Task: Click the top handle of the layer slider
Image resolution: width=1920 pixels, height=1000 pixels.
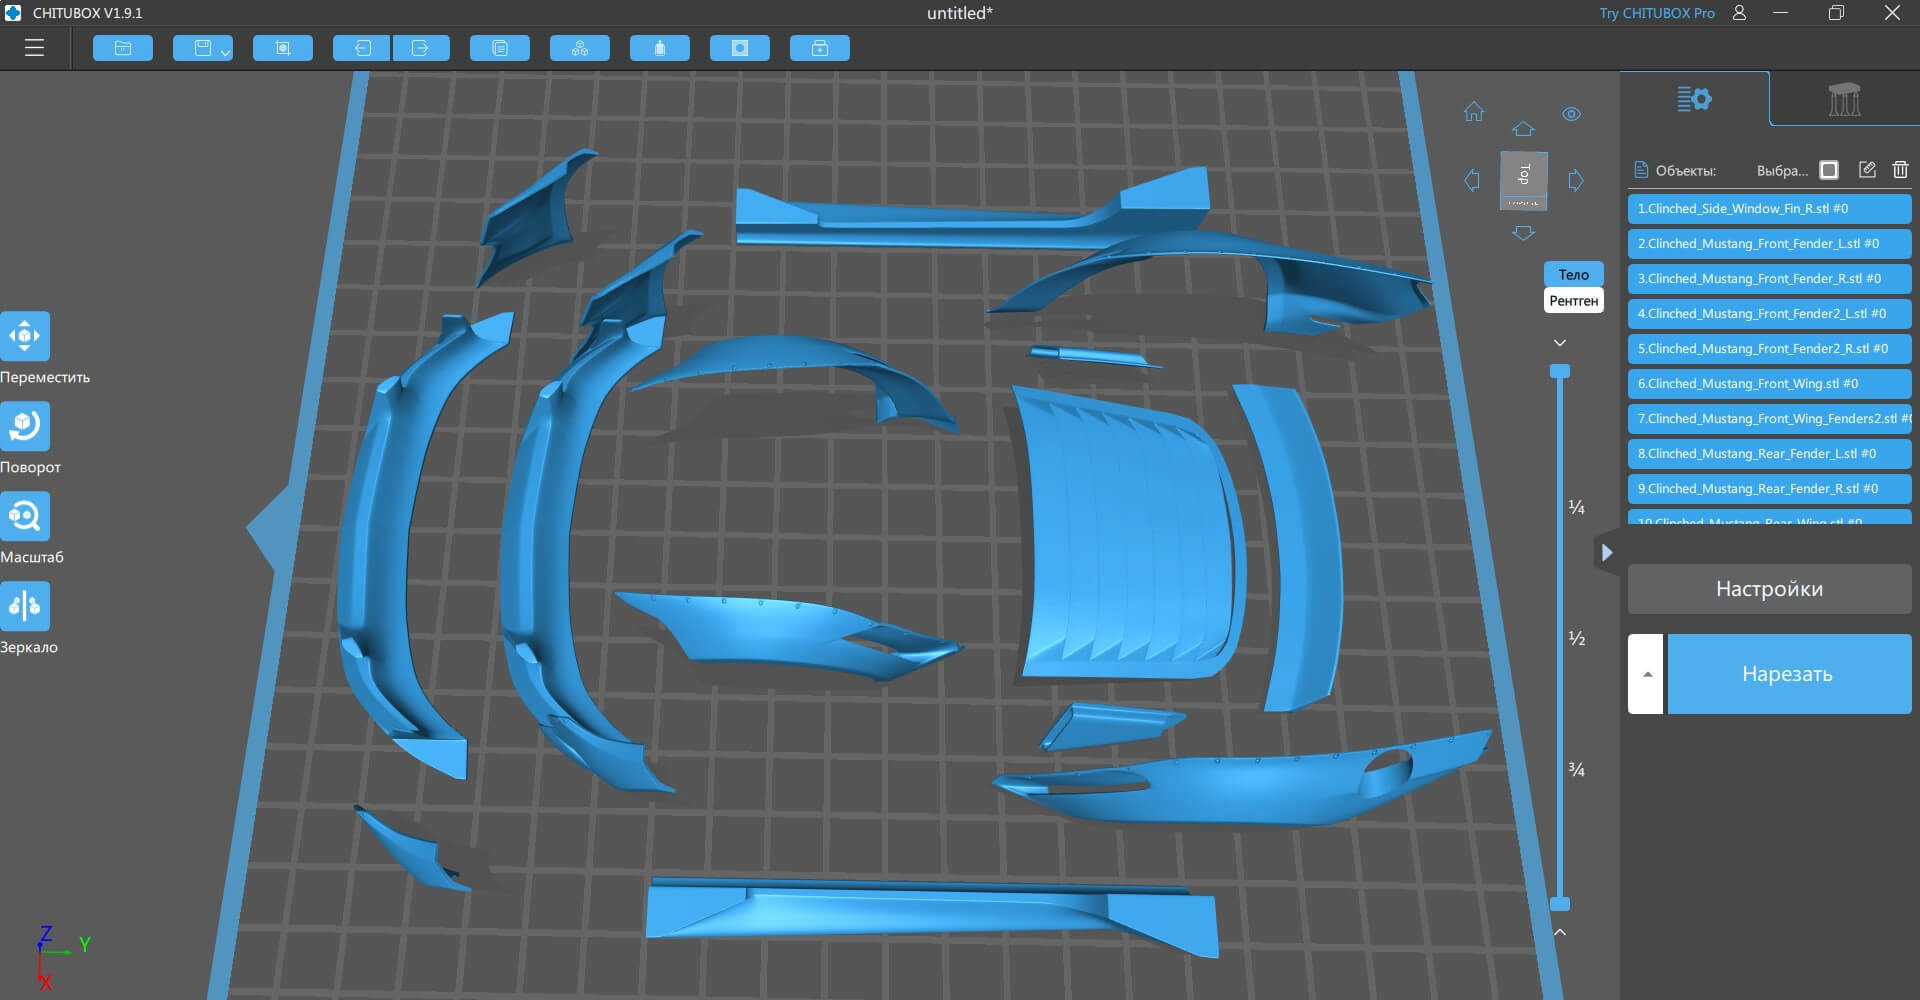Action: tap(1559, 372)
